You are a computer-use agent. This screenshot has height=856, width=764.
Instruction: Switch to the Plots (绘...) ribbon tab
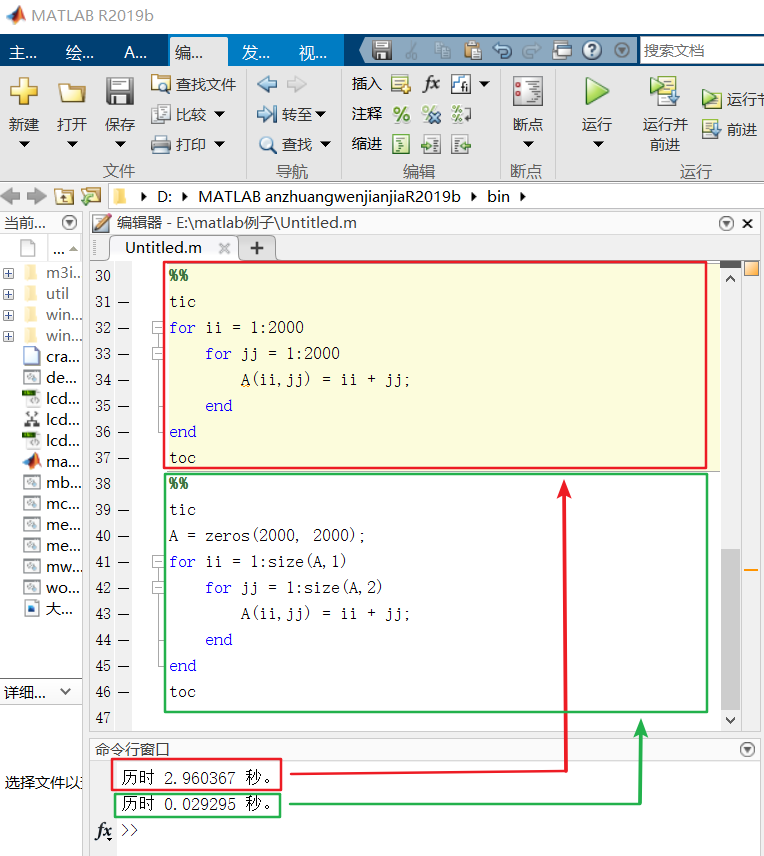click(x=80, y=52)
